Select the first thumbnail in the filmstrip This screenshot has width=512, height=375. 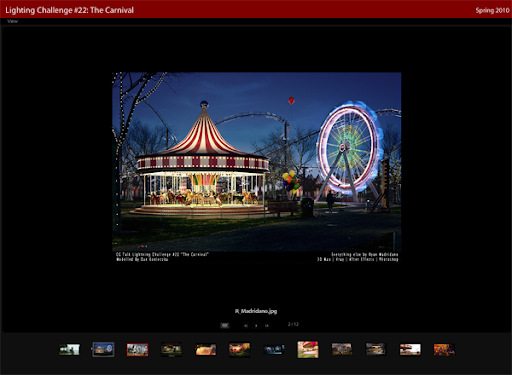[69, 350]
